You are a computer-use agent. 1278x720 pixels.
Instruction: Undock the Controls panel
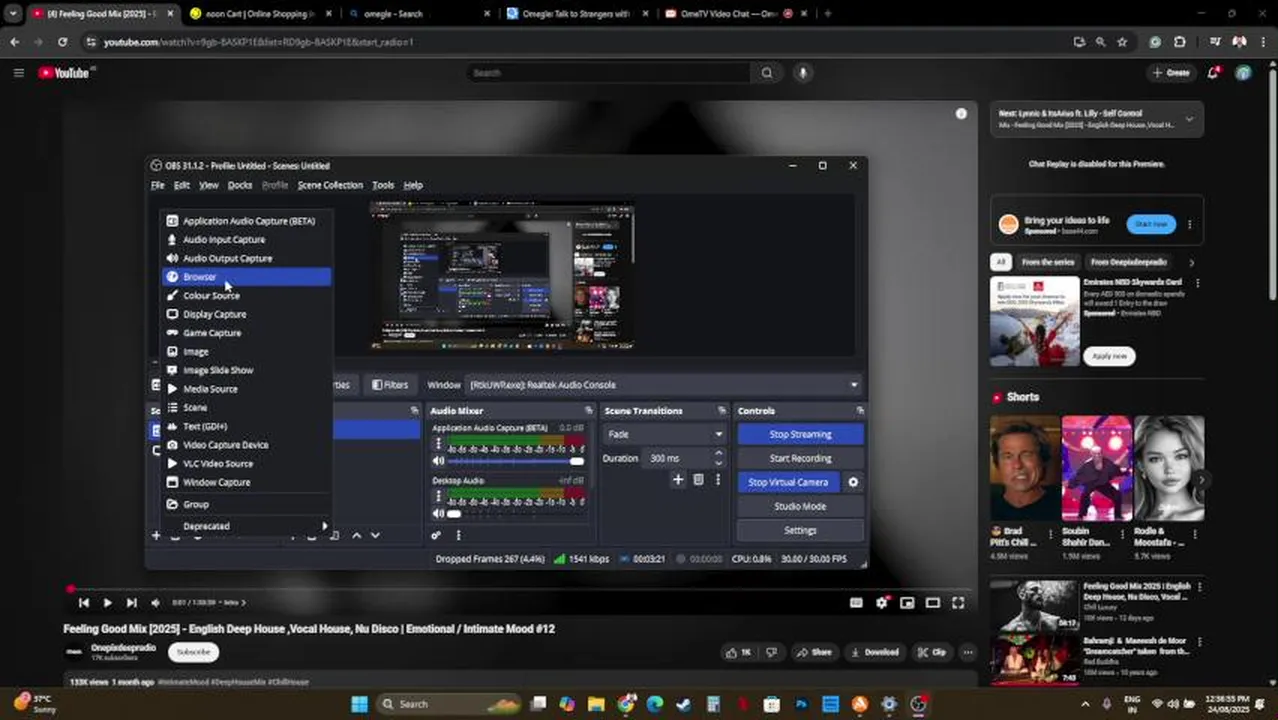[x=860, y=411]
